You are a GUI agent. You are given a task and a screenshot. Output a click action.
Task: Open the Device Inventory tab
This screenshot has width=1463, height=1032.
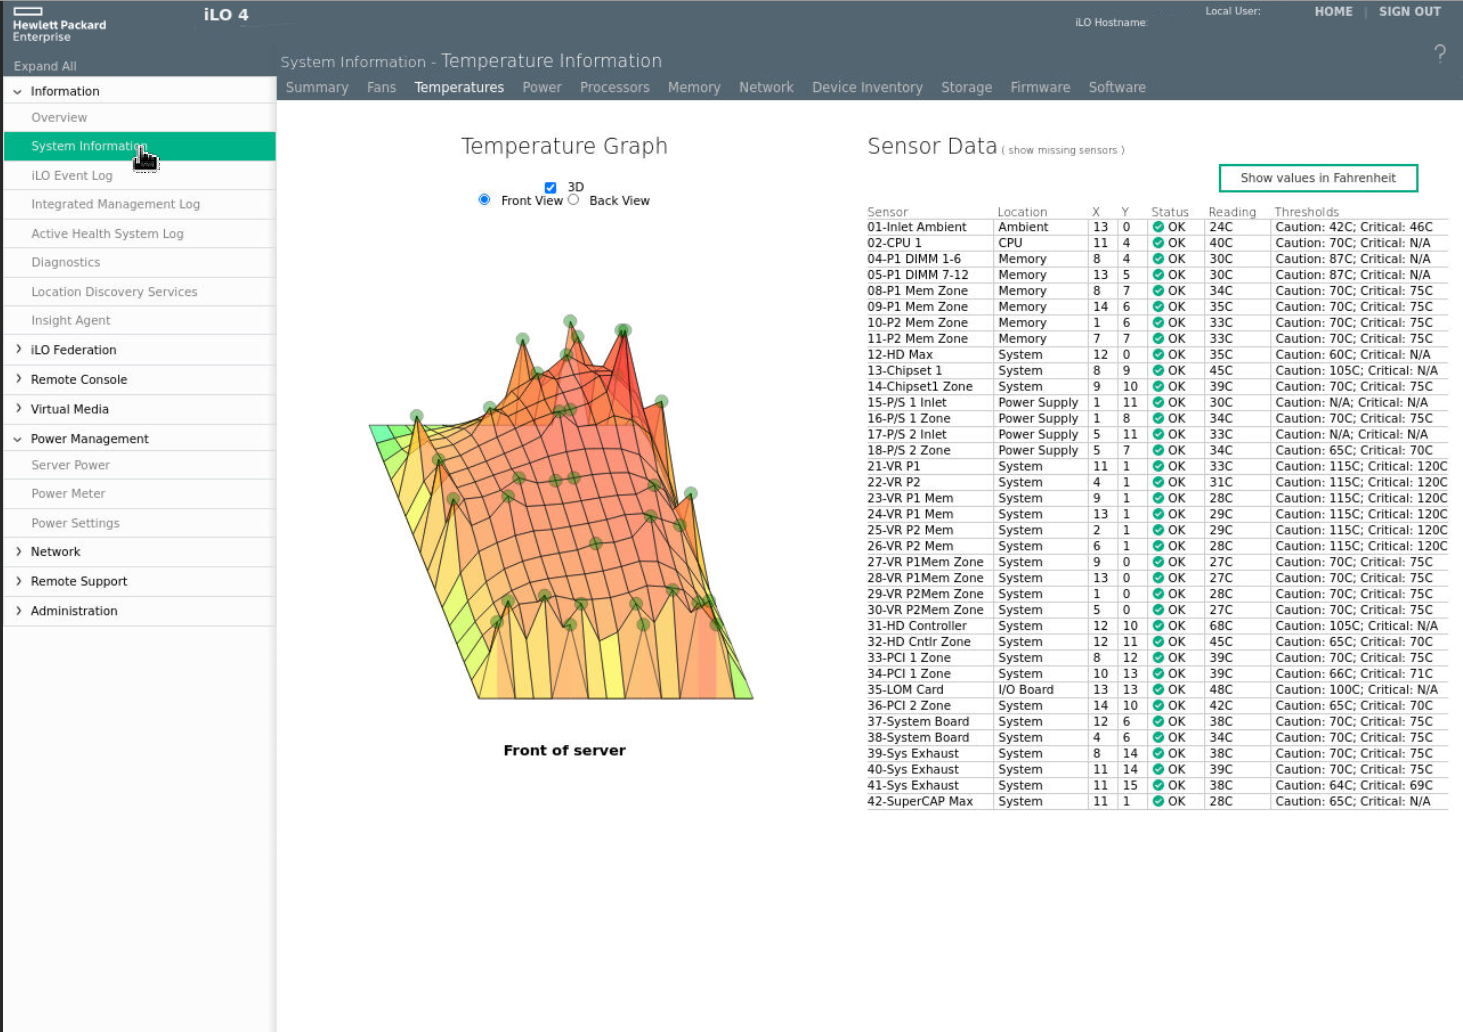pyautogui.click(x=866, y=88)
